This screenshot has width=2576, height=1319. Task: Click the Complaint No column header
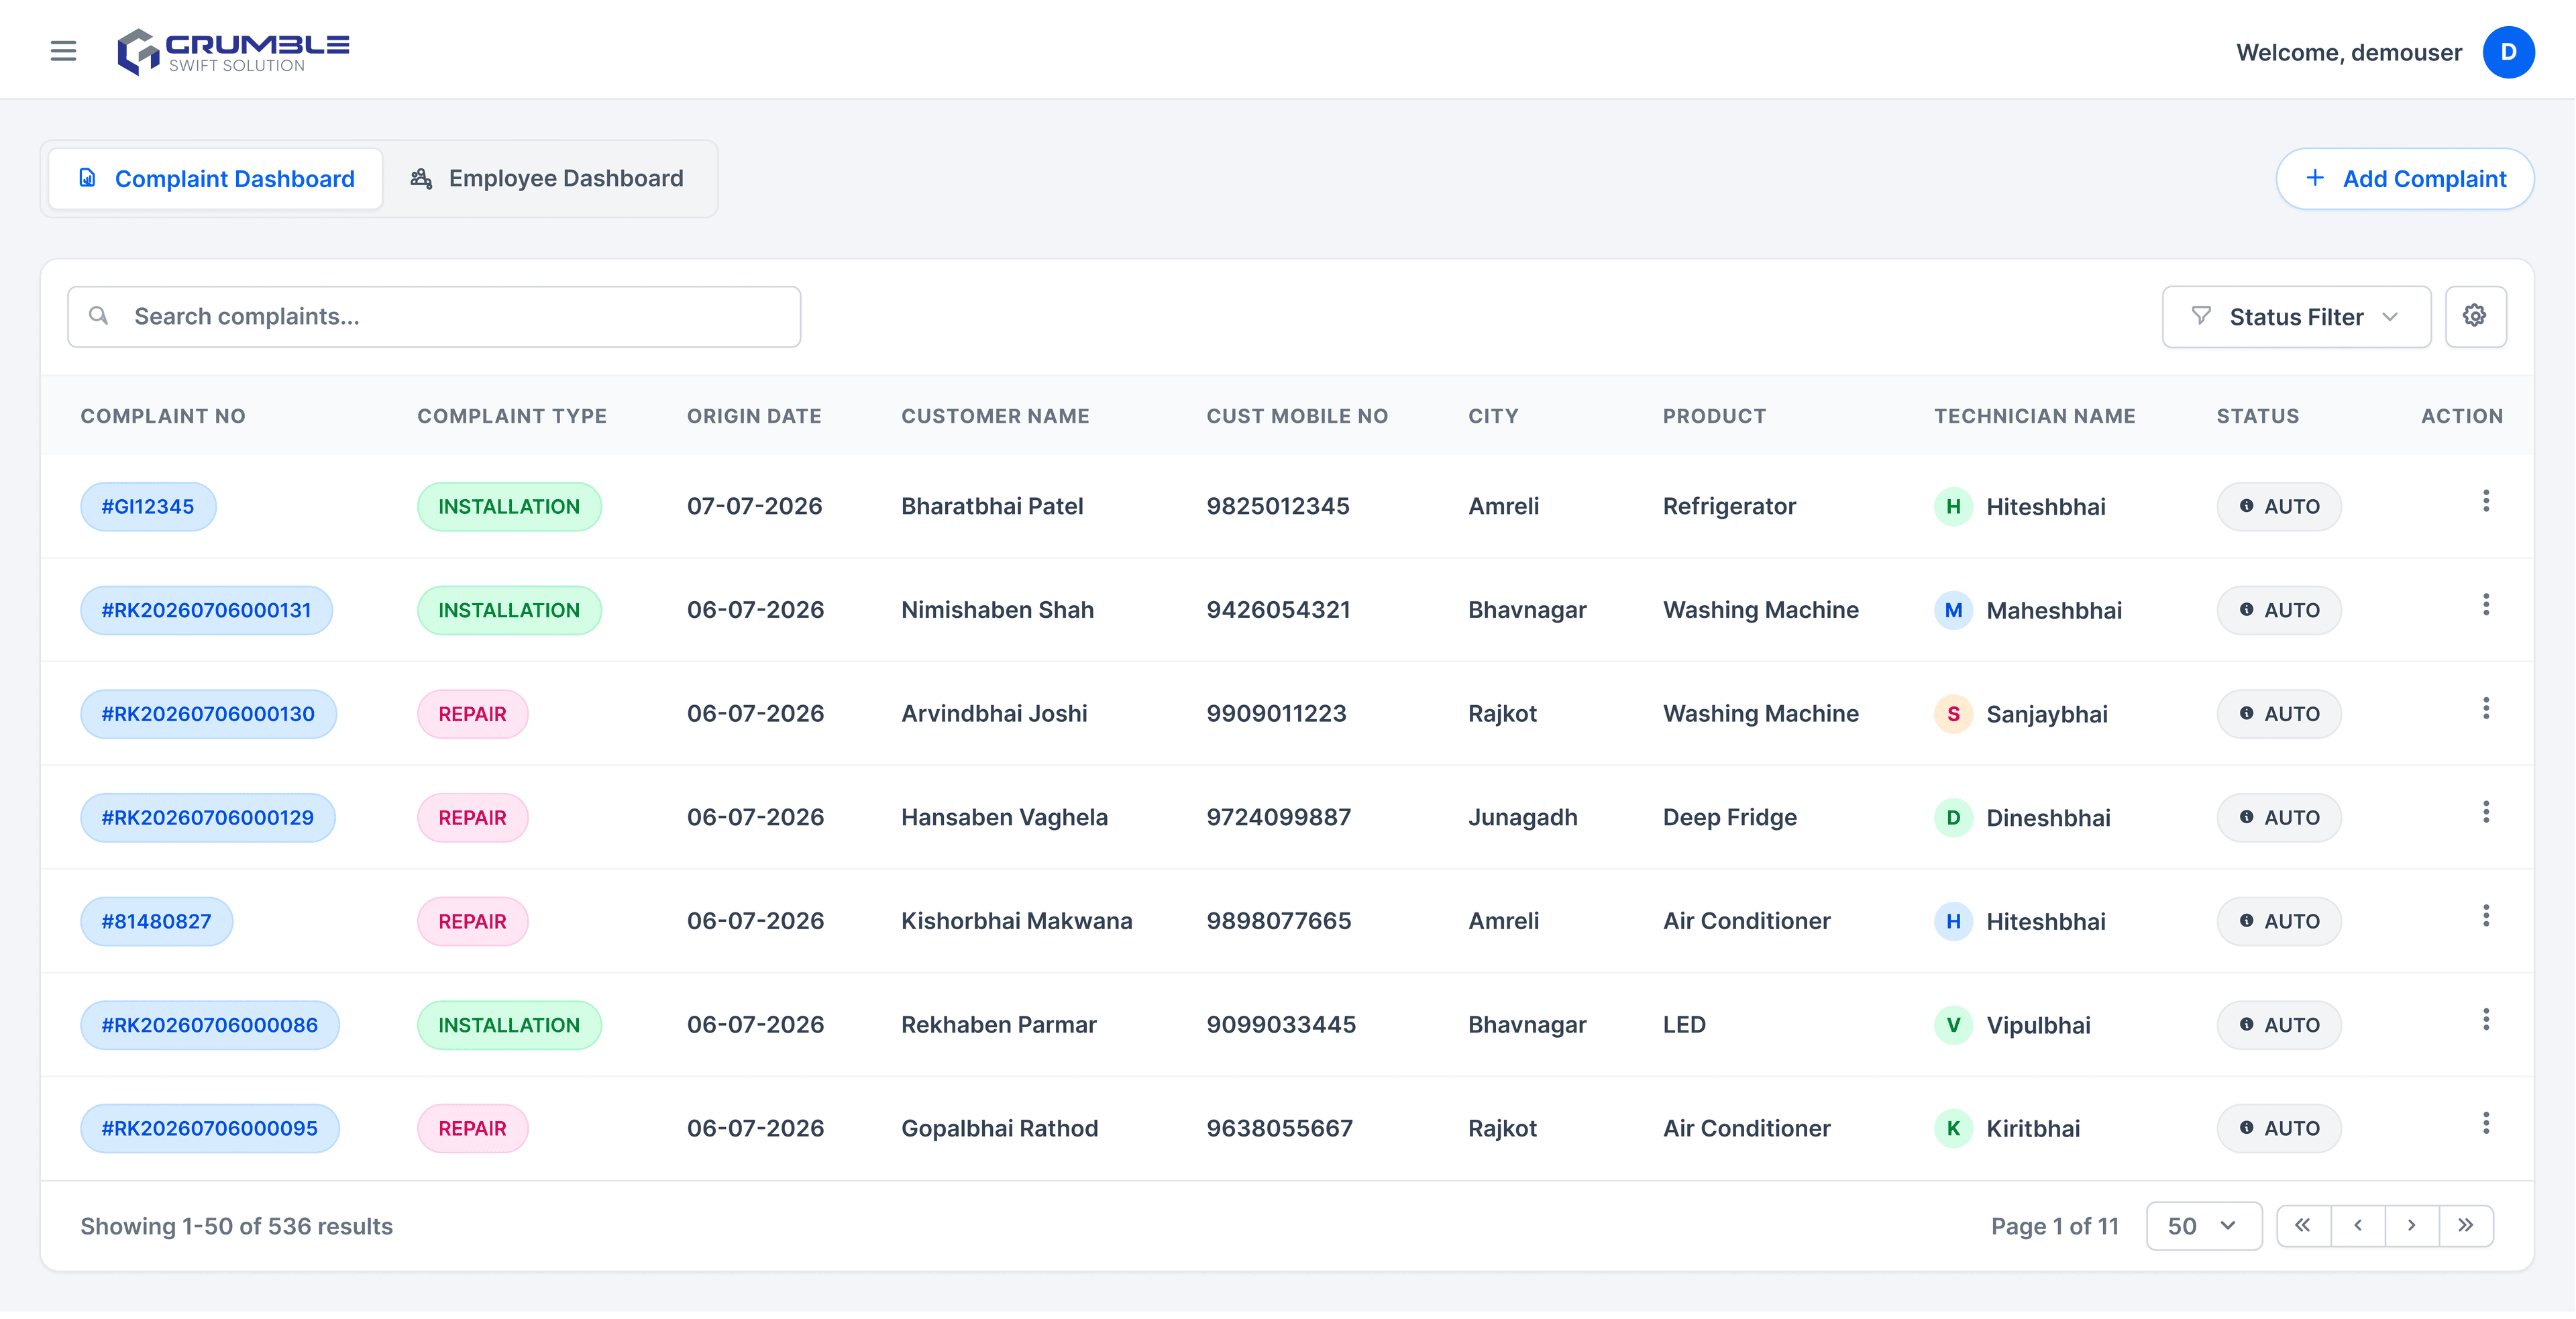(x=163, y=416)
